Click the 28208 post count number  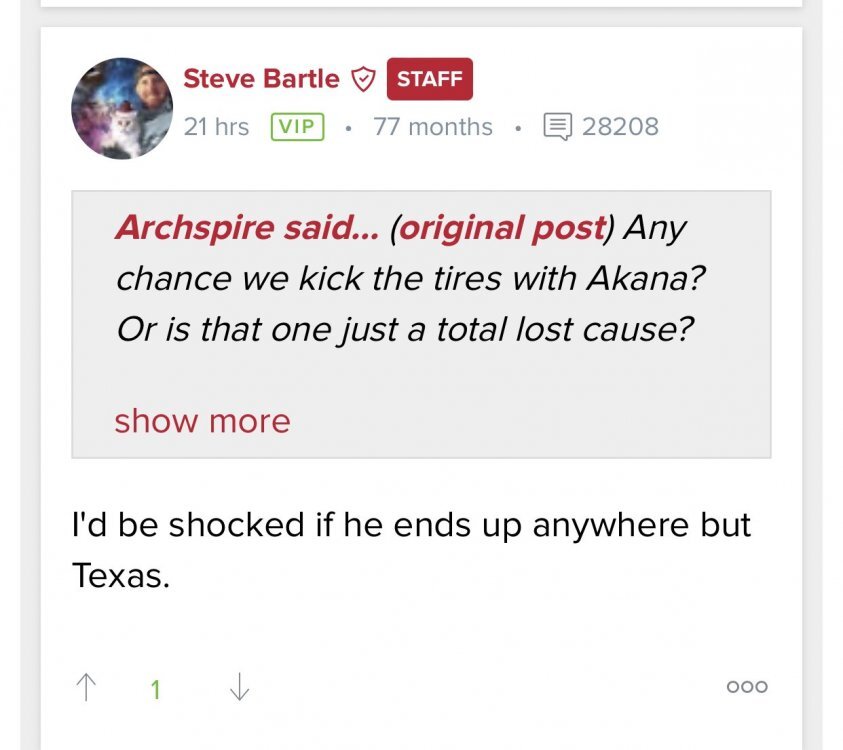(620, 127)
